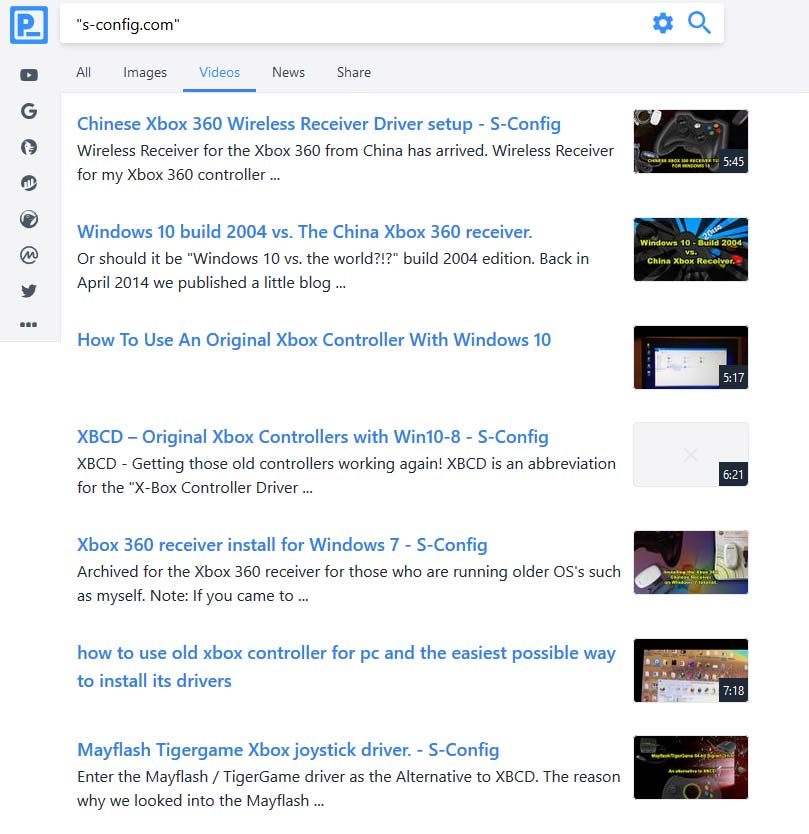Switch search provider to YouTube in sidebar
809x834 pixels.
[29, 75]
